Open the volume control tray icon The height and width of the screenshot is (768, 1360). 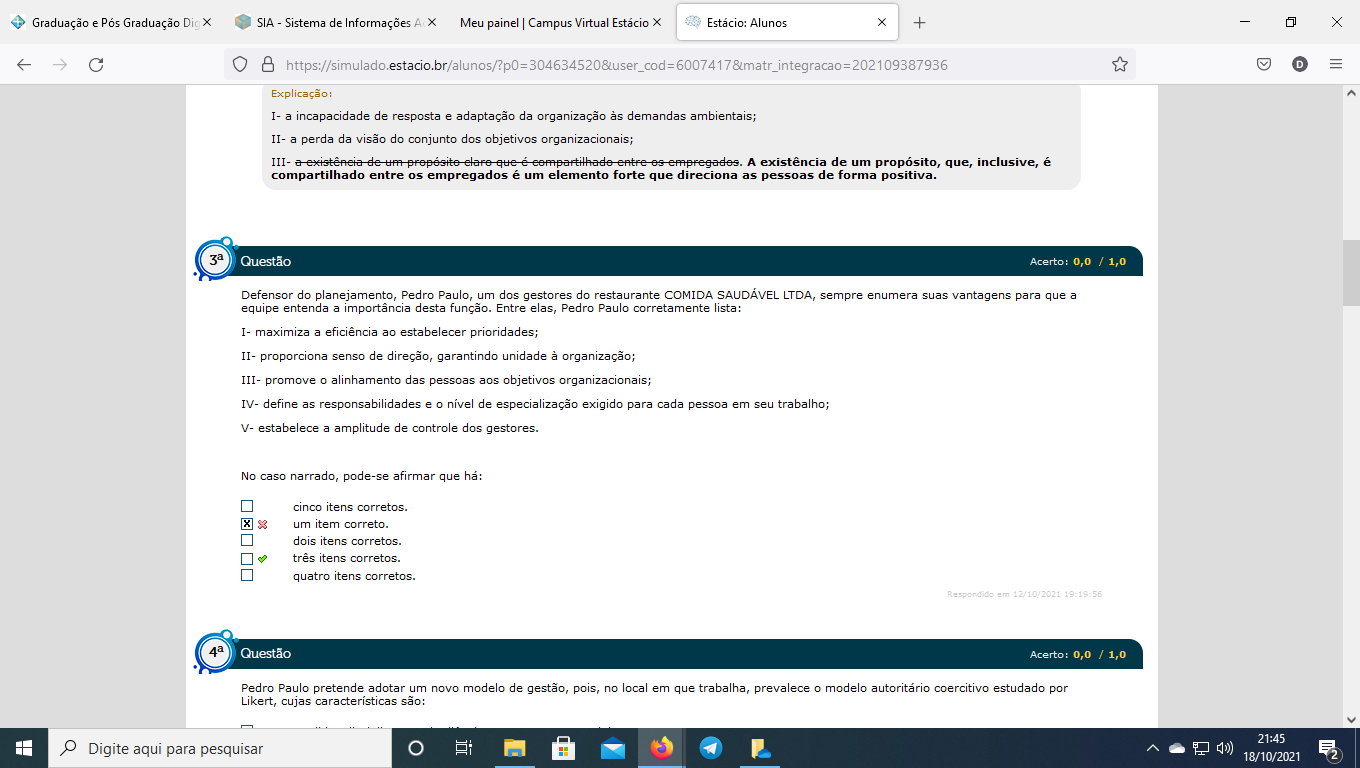[x=1225, y=748]
